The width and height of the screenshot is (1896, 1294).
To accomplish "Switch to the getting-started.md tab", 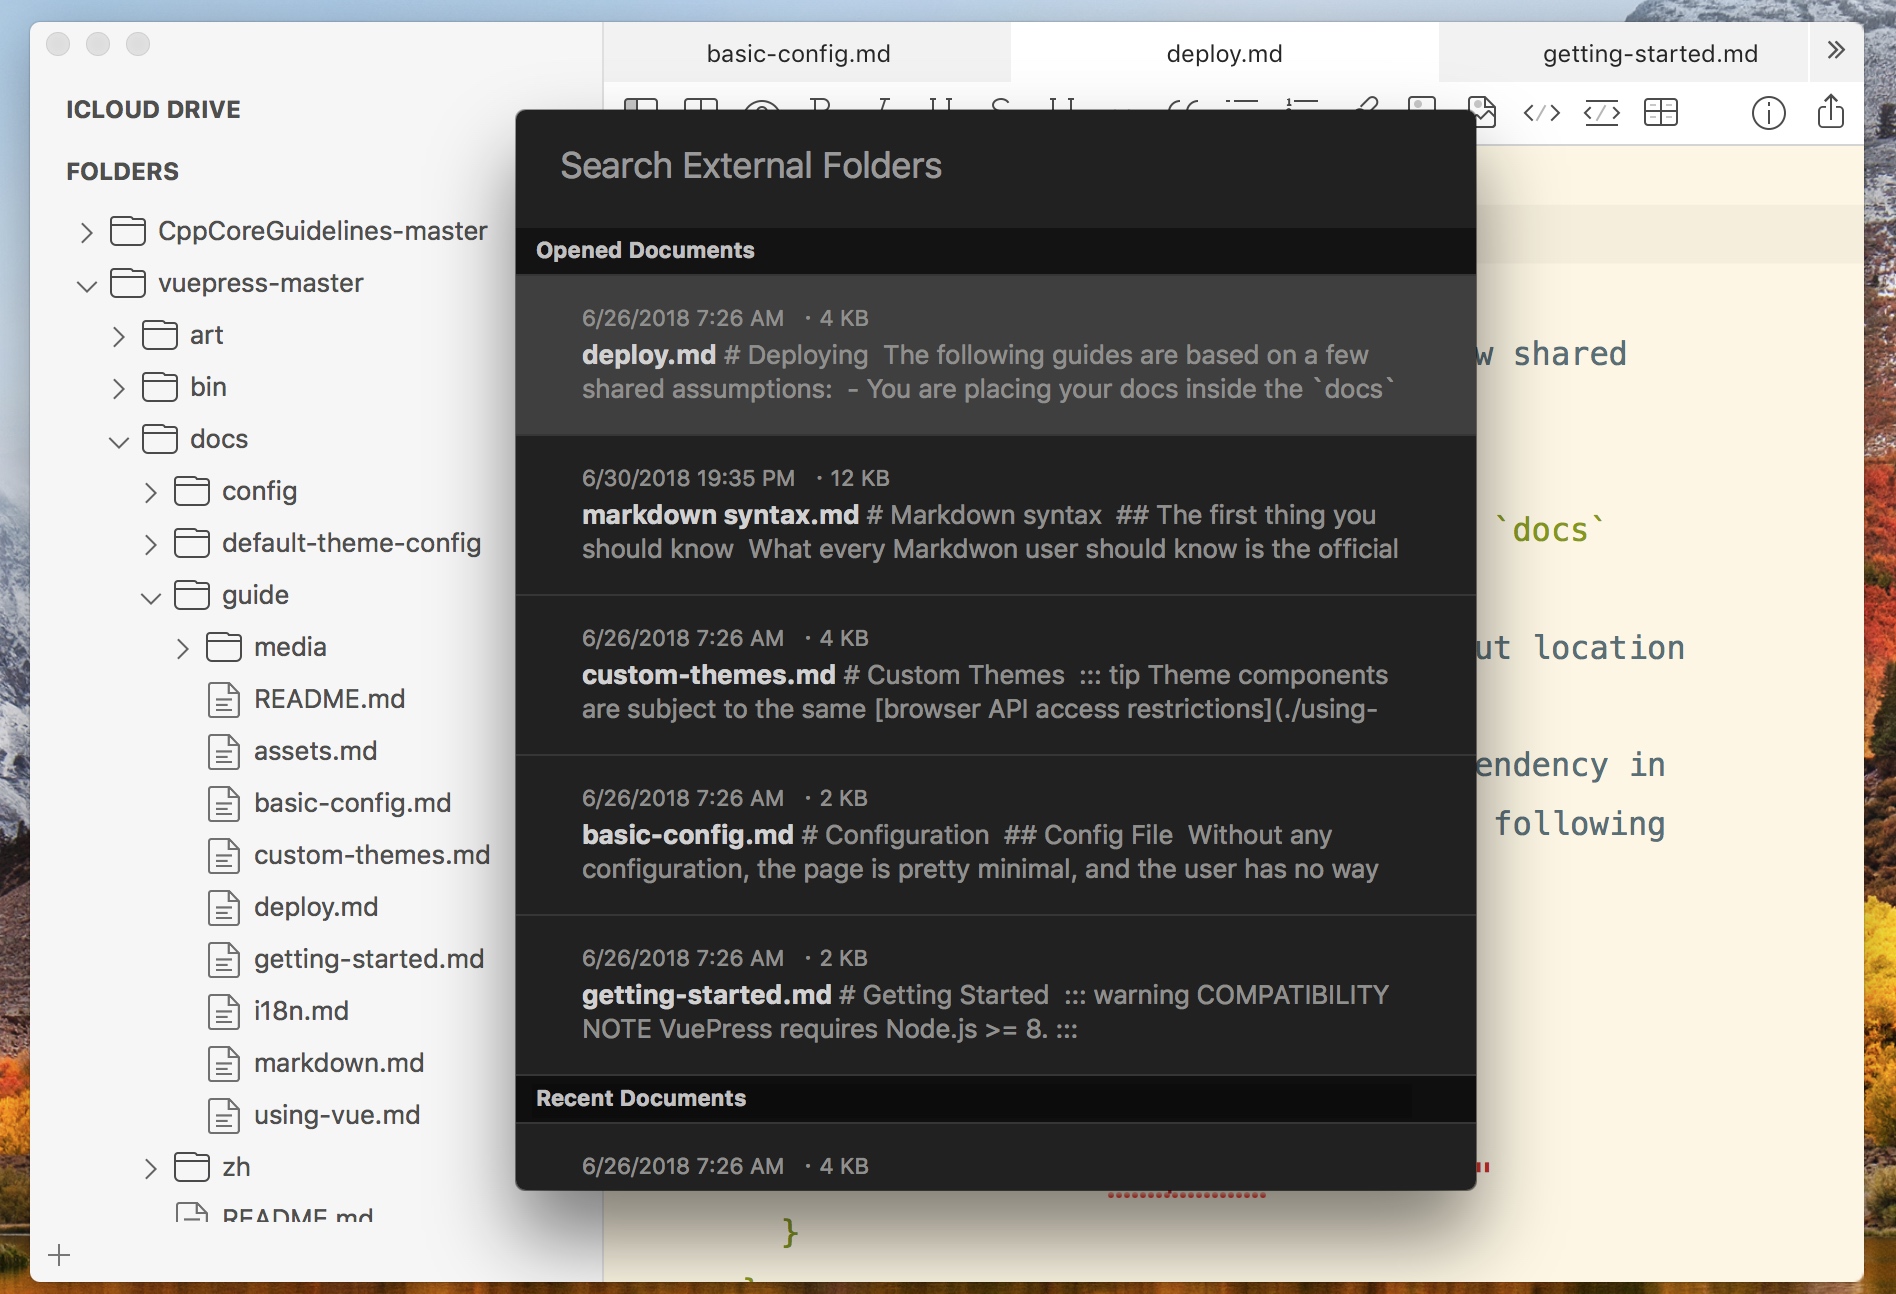I will [x=1649, y=53].
